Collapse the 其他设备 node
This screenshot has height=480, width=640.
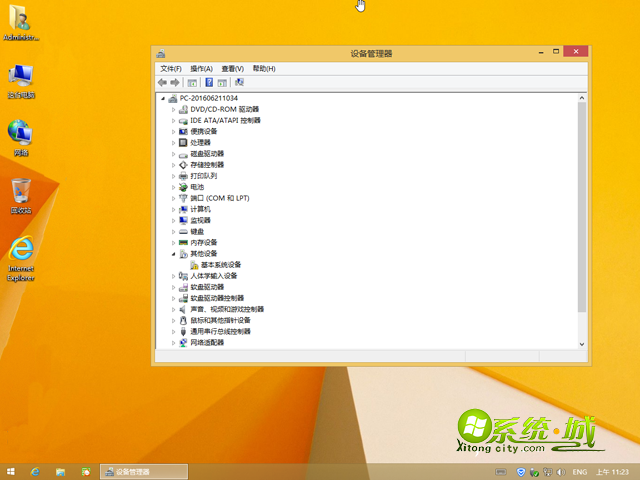pyautogui.click(x=173, y=254)
